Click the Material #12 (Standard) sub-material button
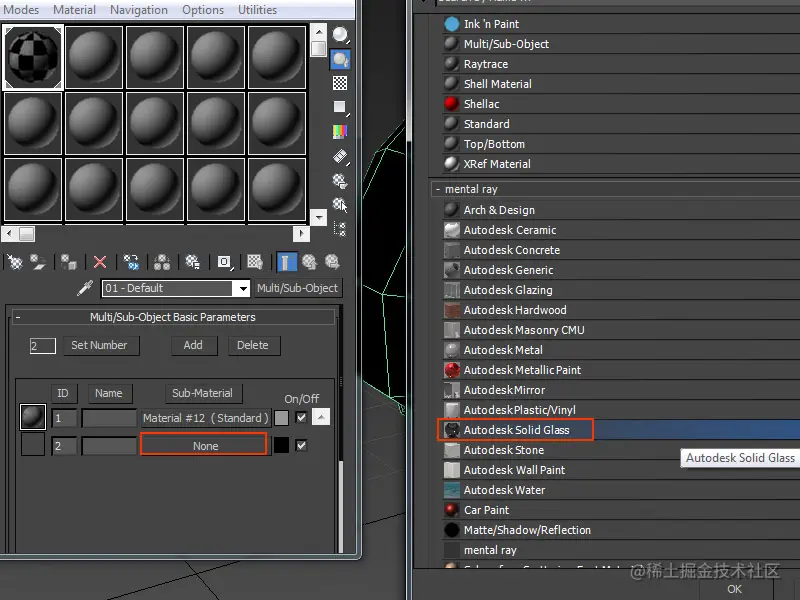This screenshot has width=800, height=600. click(x=206, y=418)
